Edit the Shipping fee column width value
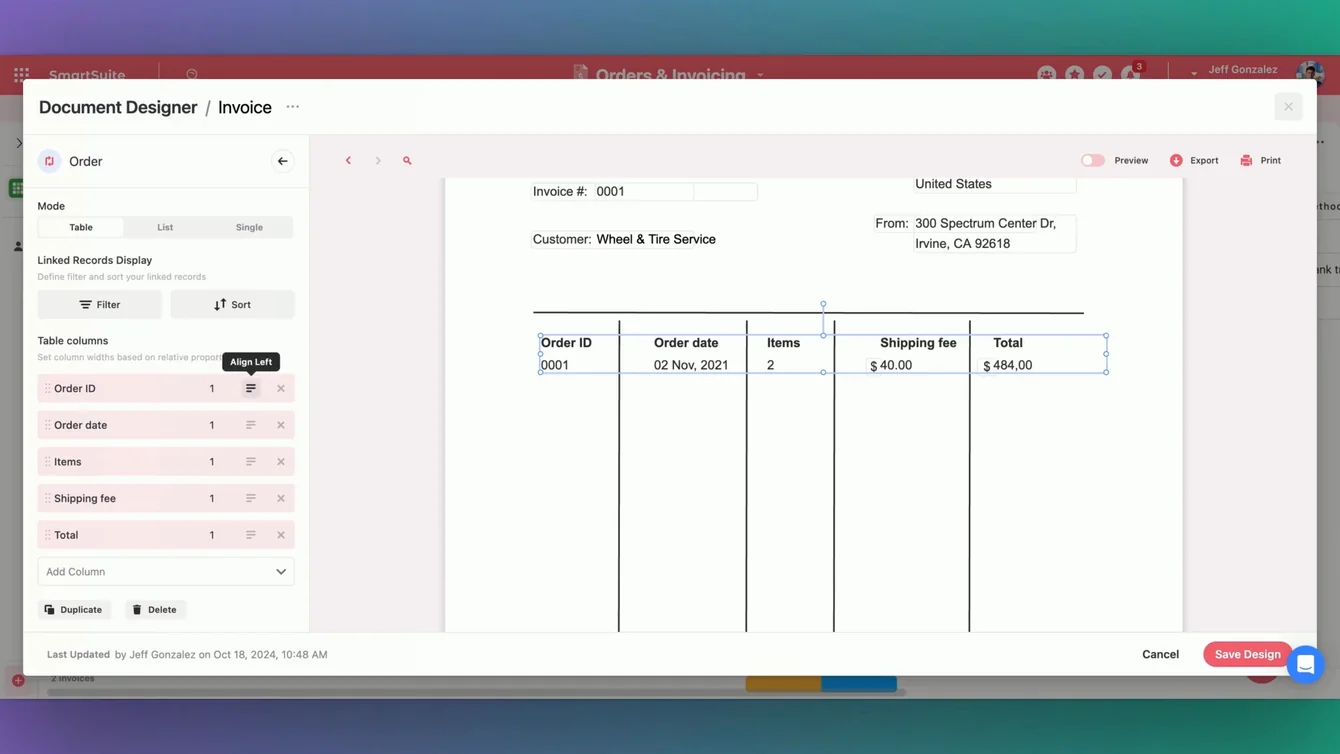The image size is (1340, 754). [x=212, y=498]
